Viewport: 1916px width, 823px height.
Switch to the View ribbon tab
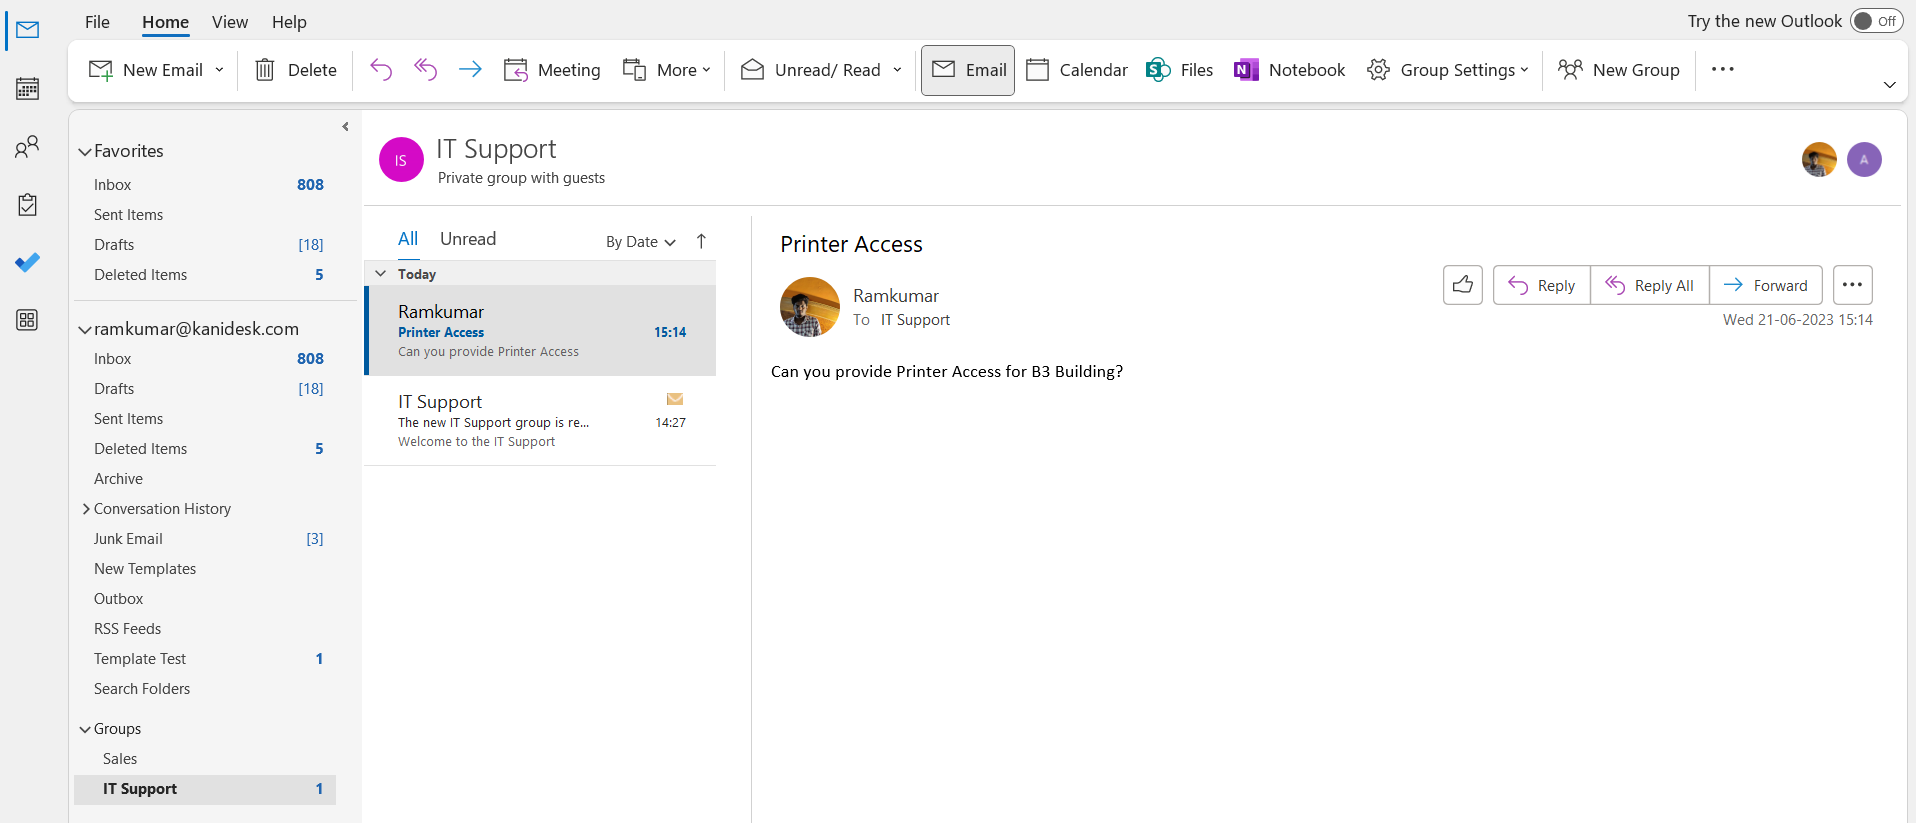230,22
